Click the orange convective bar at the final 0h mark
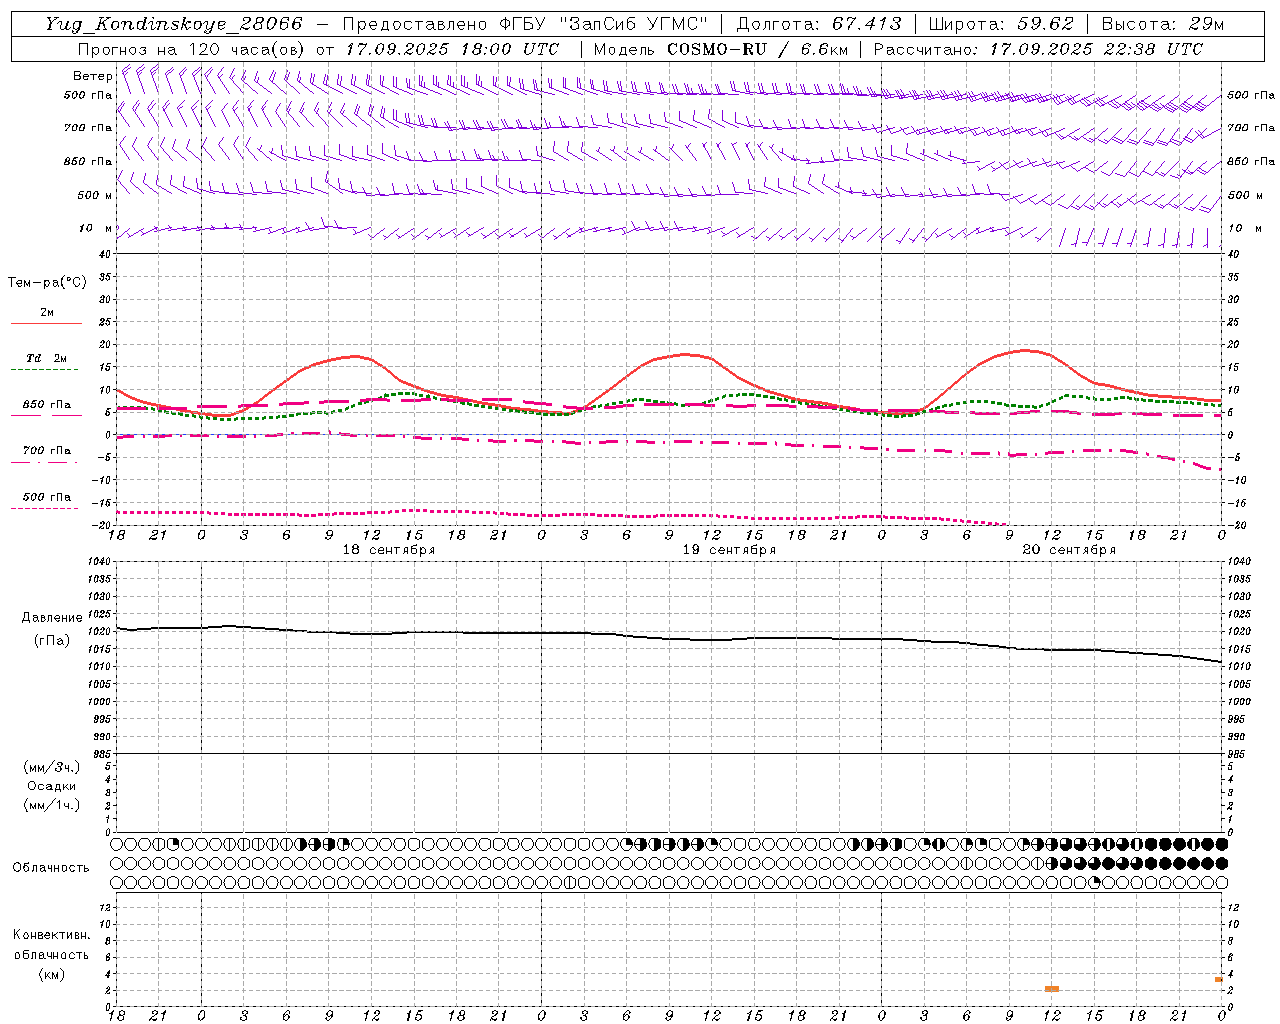The width and height of the screenshot is (1280, 1024). point(1219,979)
